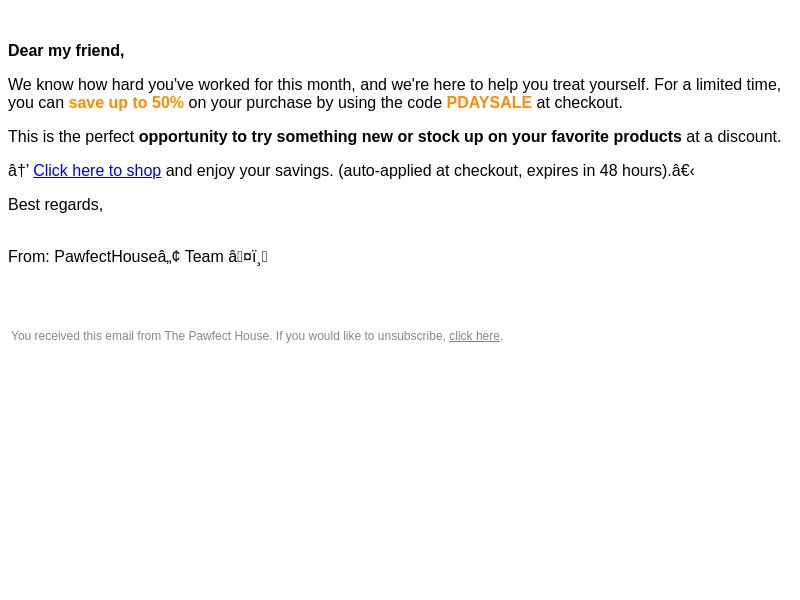The width and height of the screenshot is (800, 600).
Task: Click the bold 'opportunity to try something new' text
Action: pyautogui.click(x=248, y=137)
